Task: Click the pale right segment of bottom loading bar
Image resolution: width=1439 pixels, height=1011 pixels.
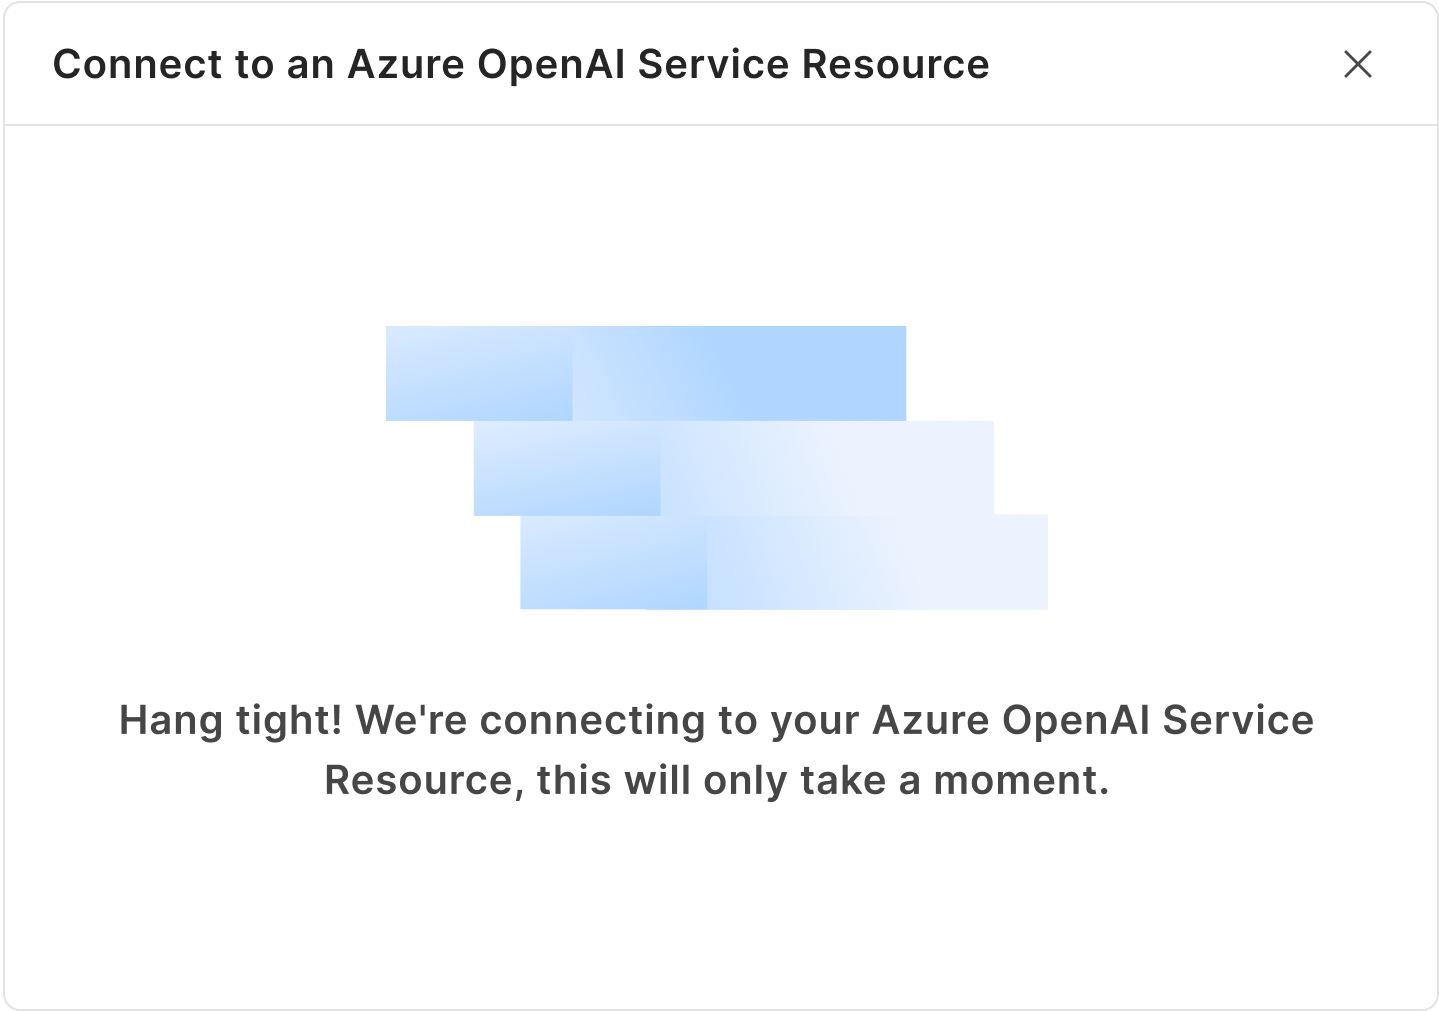Action: click(877, 562)
